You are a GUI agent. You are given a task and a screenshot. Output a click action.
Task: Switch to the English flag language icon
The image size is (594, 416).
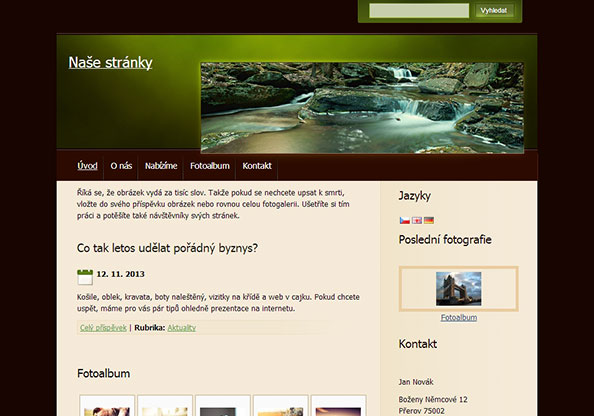[417, 220]
